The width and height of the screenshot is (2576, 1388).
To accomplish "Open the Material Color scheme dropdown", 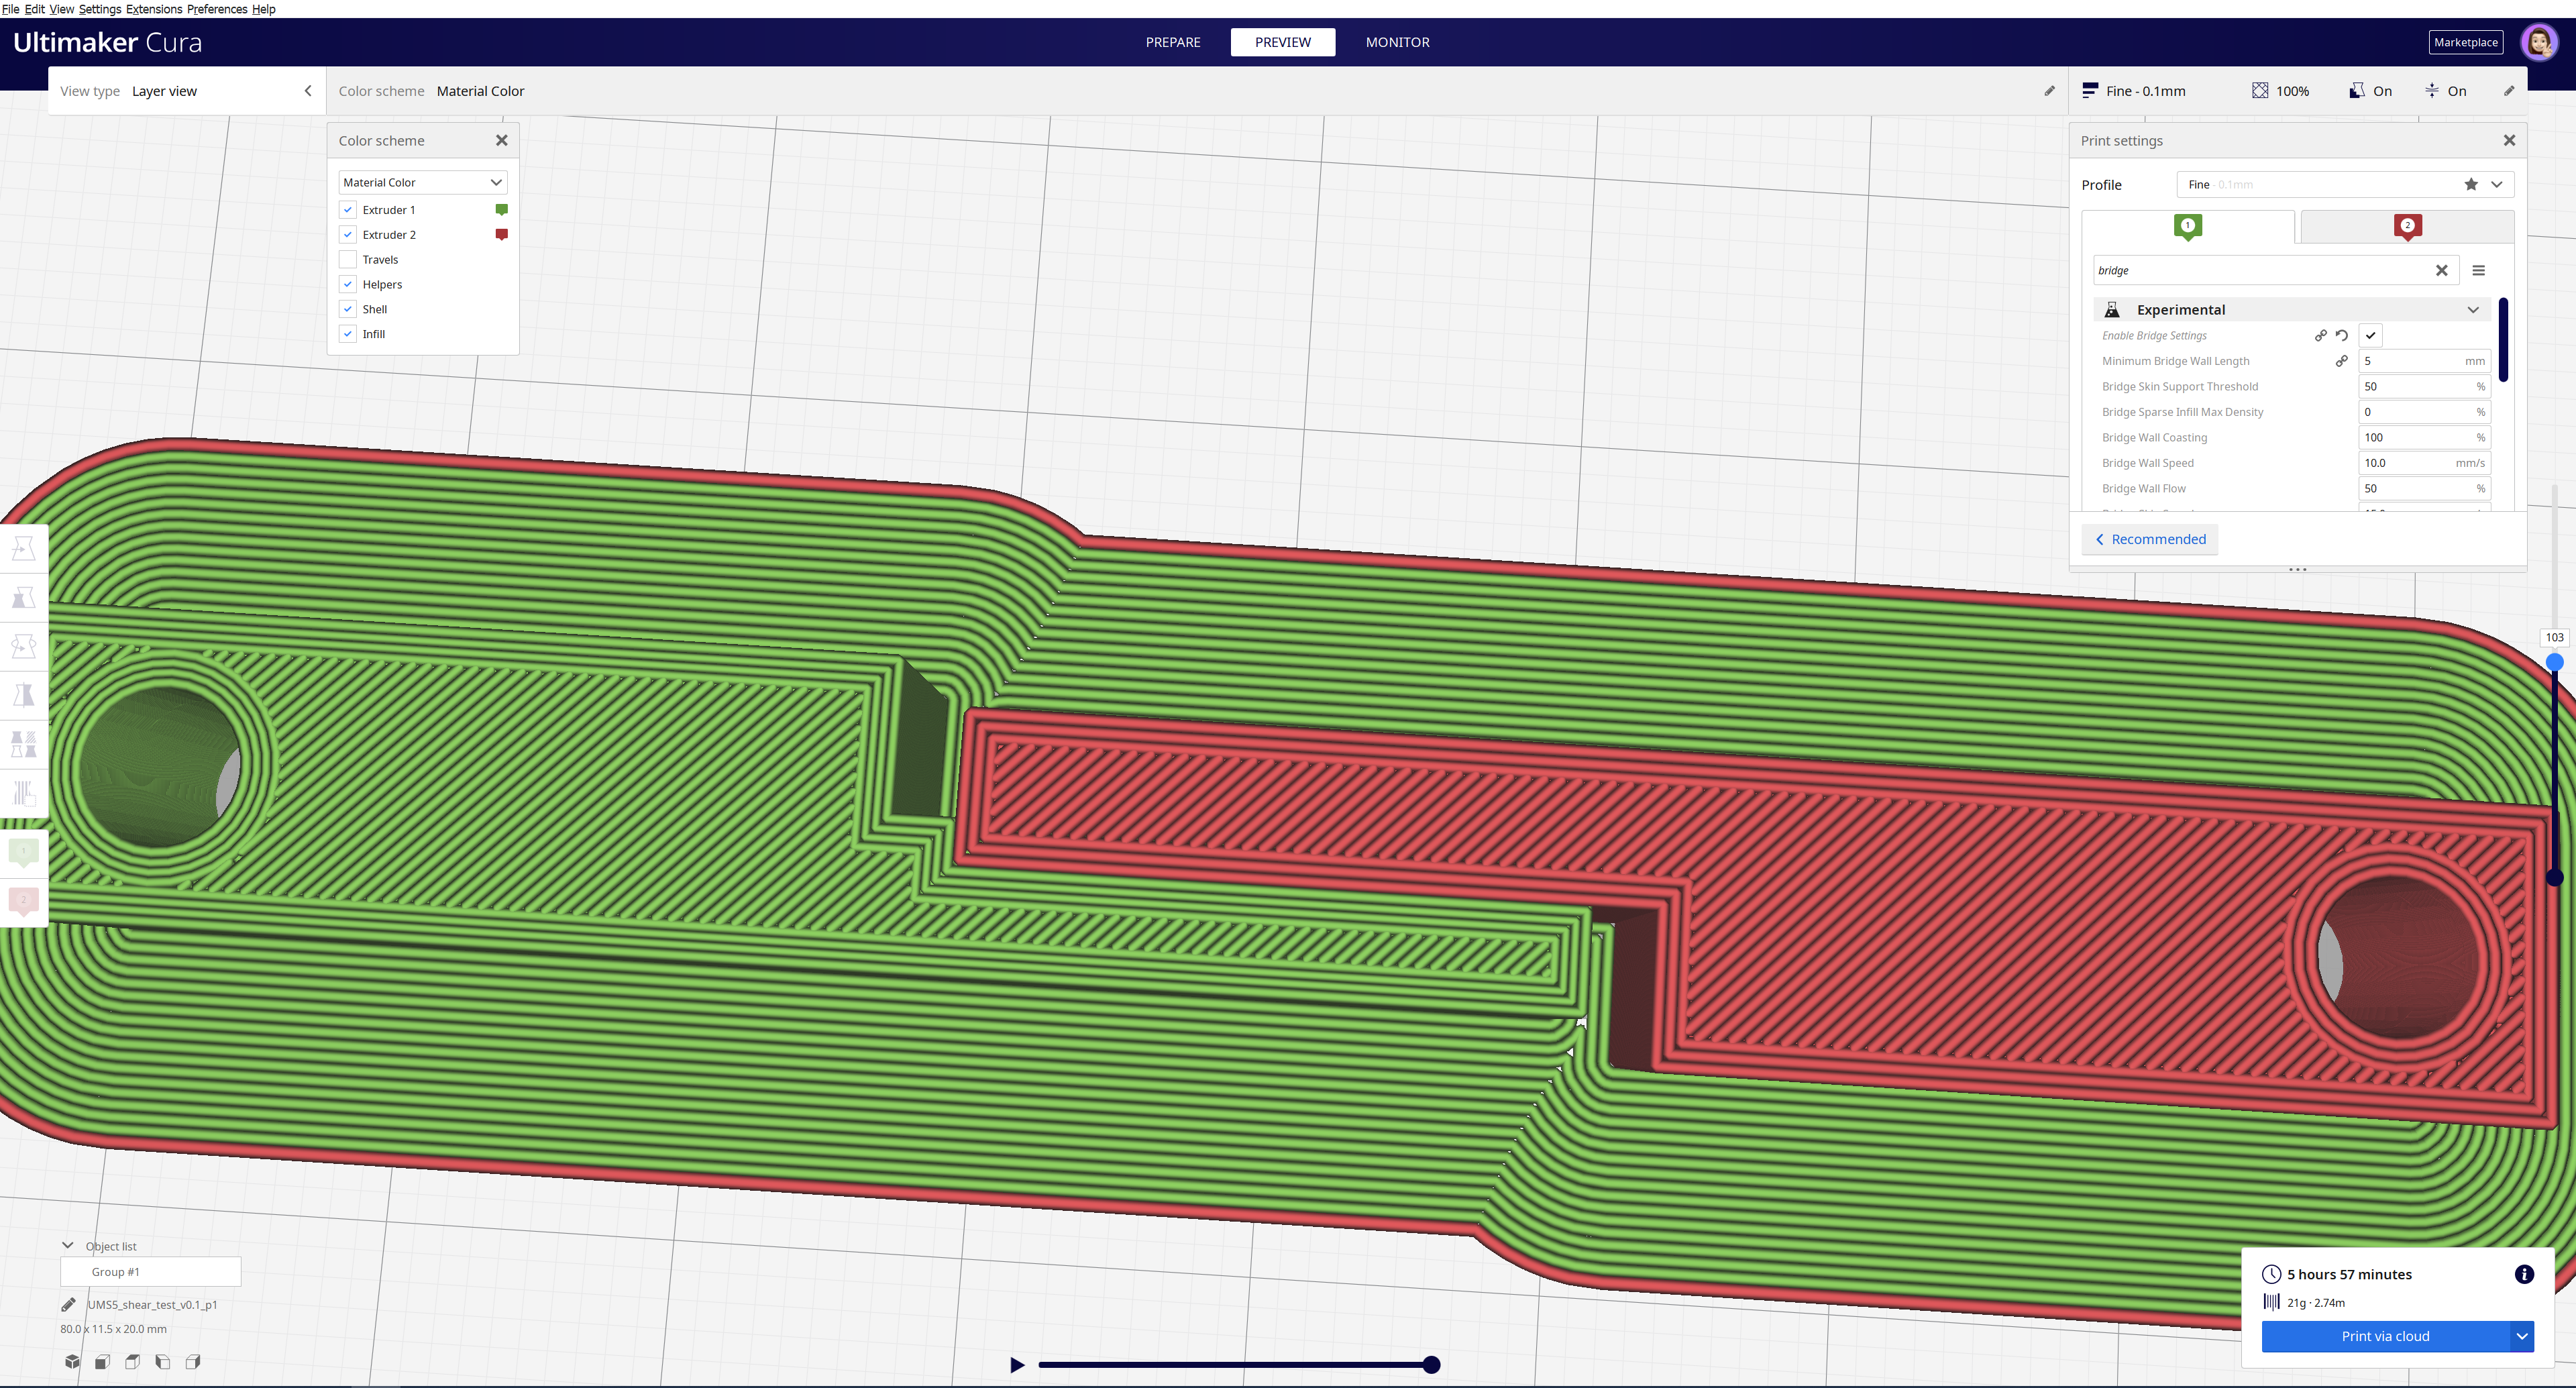I will (422, 183).
